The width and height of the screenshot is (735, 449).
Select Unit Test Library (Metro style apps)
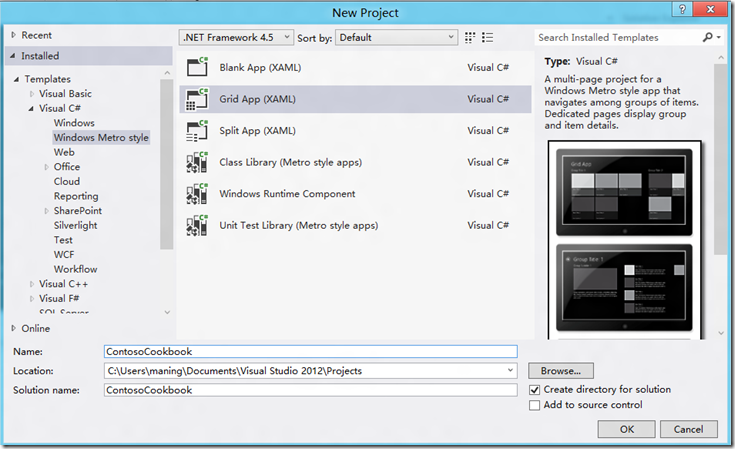point(299,225)
